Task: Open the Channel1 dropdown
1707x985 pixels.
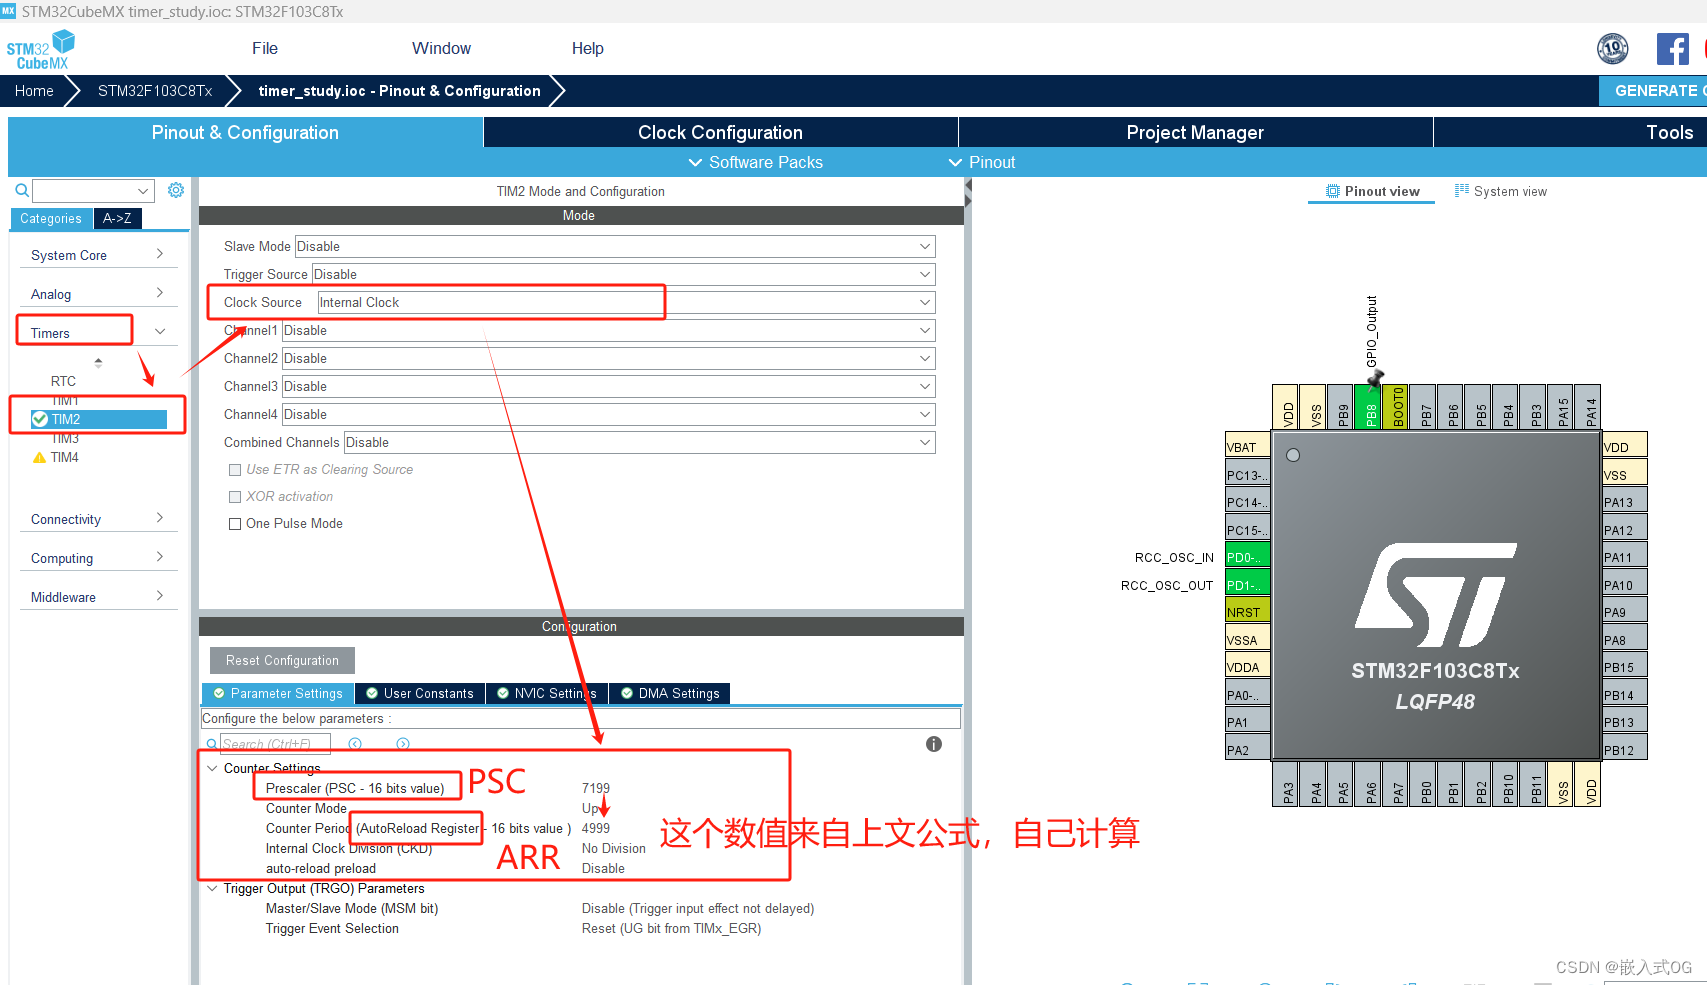Action: (x=608, y=330)
